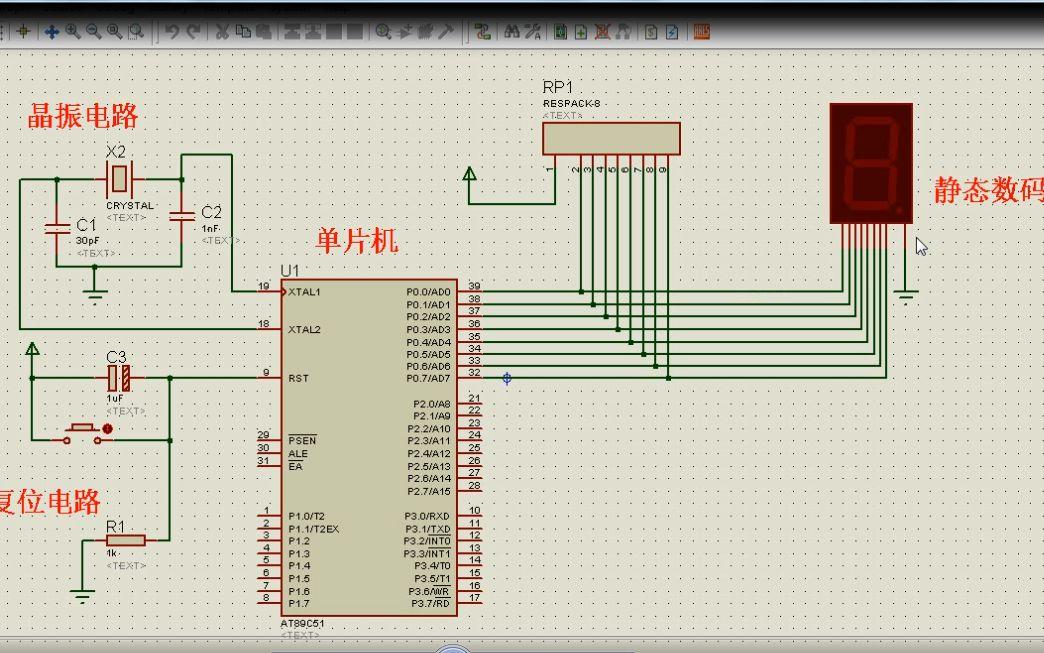Click the packaging tool icon
The height and width of the screenshot is (653, 1044).
pyautogui.click(x=425, y=31)
